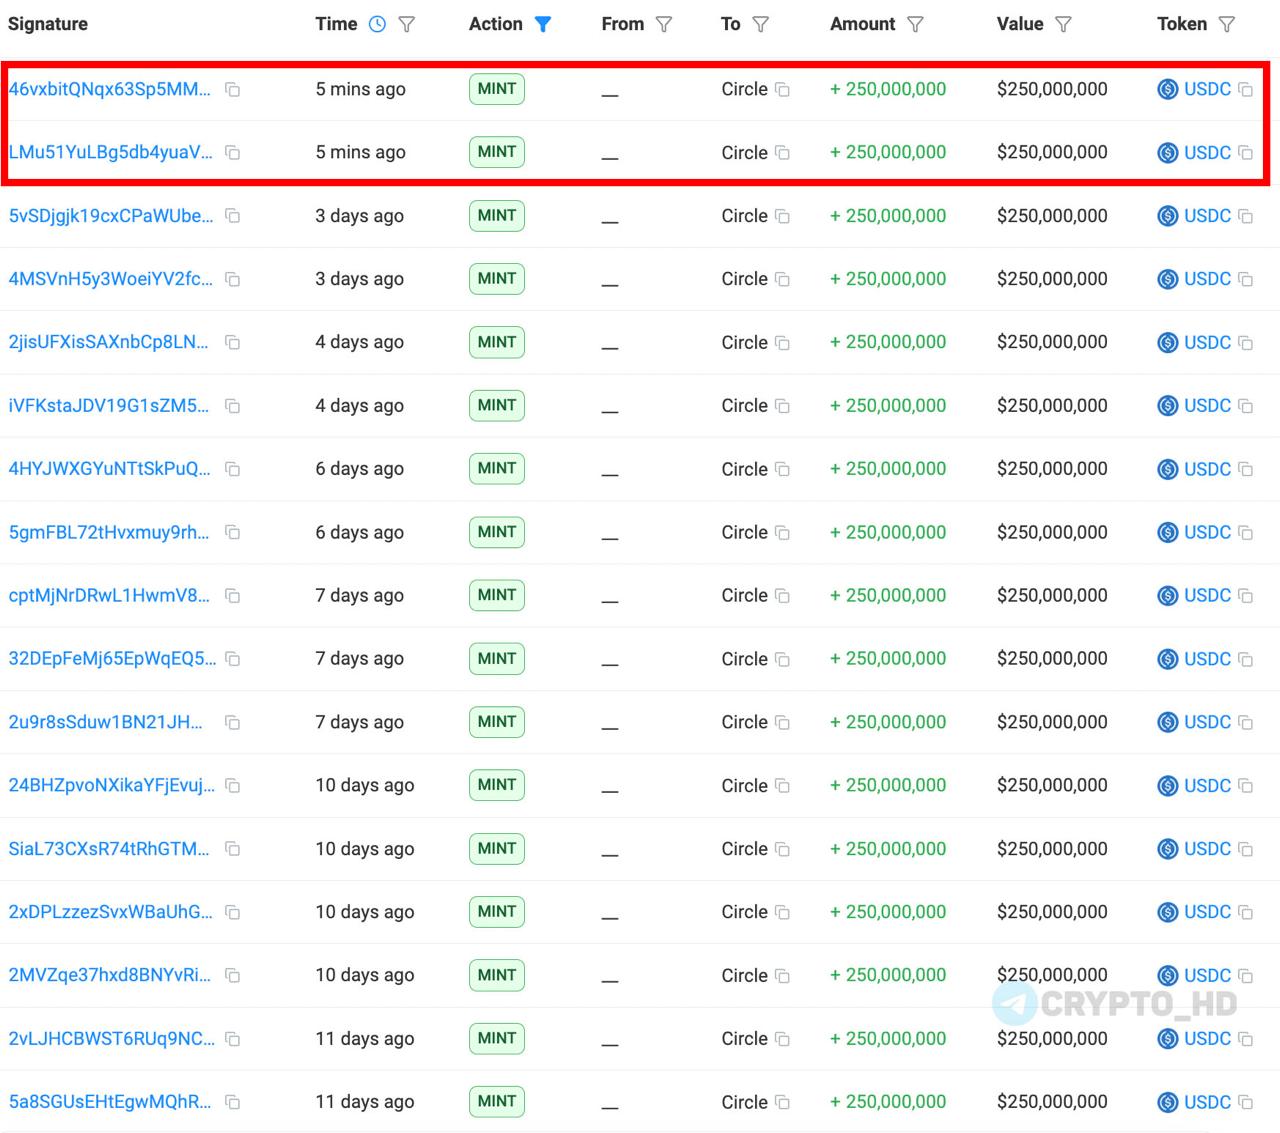This screenshot has height=1133, width=1280.
Task: Toggle the Time column clock format icon
Action: tap(377, 24)
